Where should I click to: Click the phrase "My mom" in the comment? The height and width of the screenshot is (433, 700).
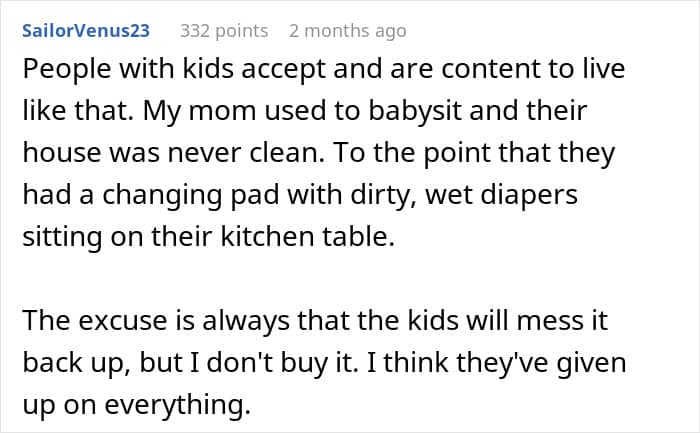[200, 111]
